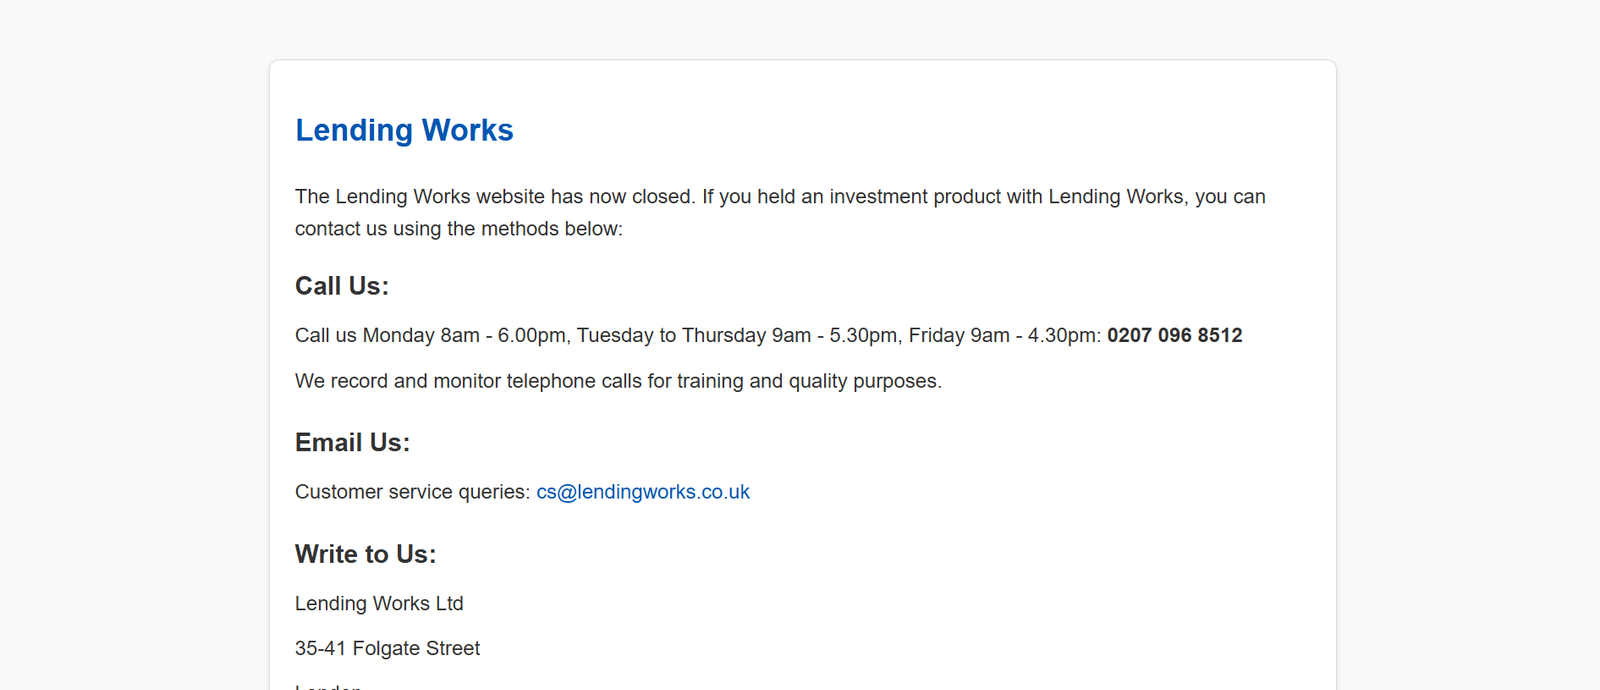
Task: Click the phone number 0207 096 8512
Action: pos(1174,336)
